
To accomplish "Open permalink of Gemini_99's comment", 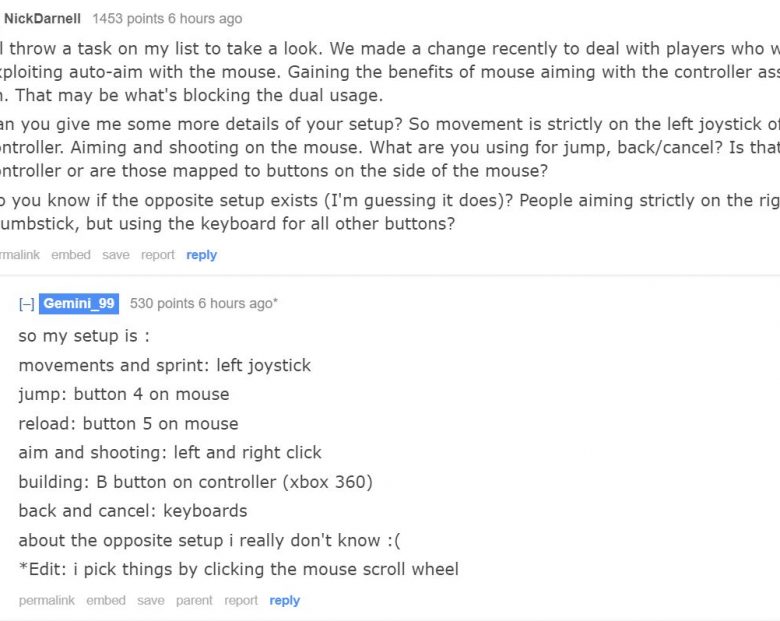I will (x=47, y=601).
